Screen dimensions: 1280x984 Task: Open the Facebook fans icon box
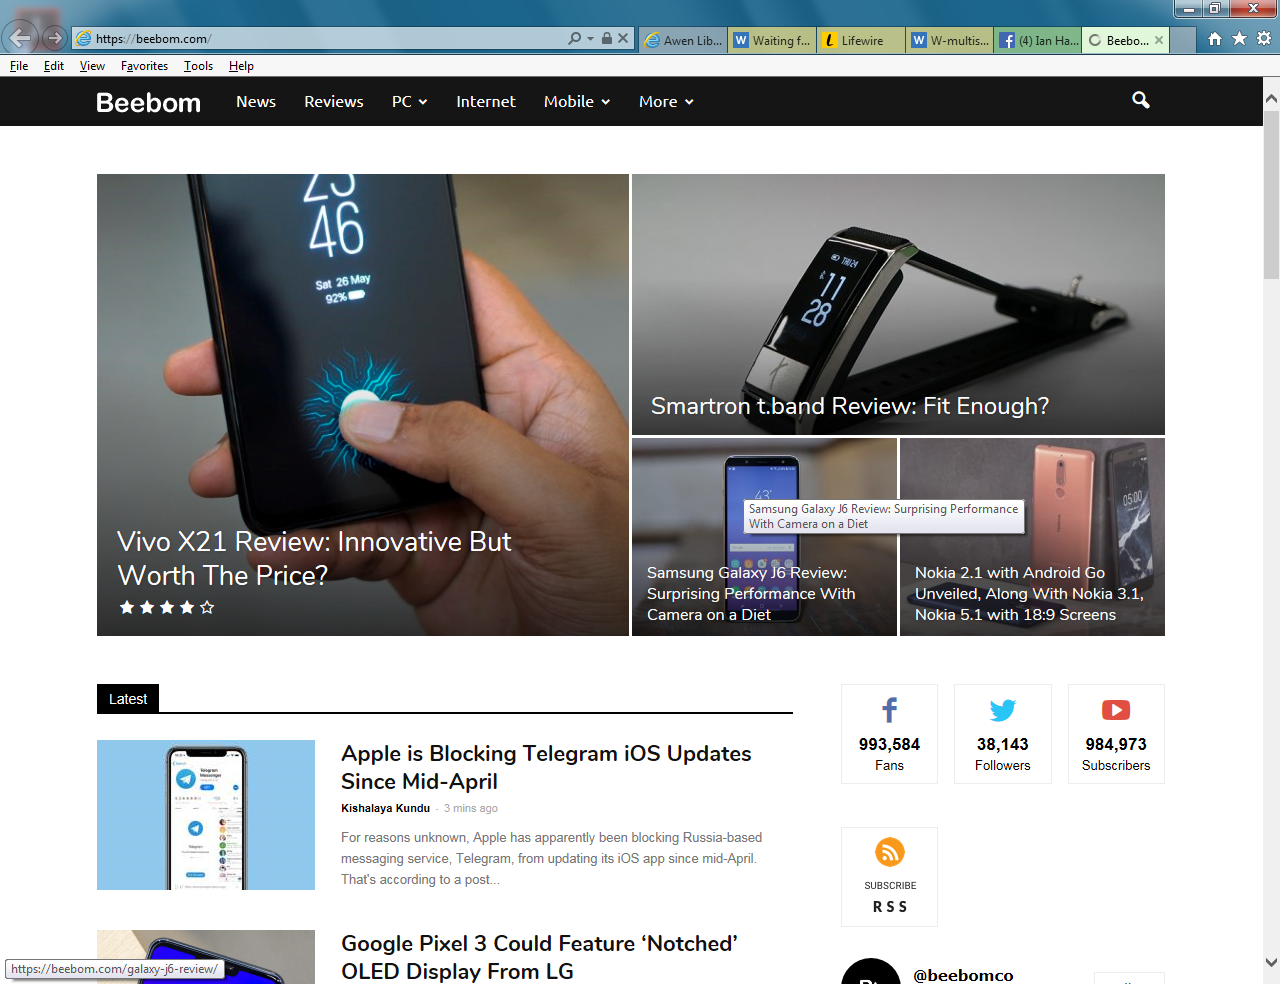(889, 711)
